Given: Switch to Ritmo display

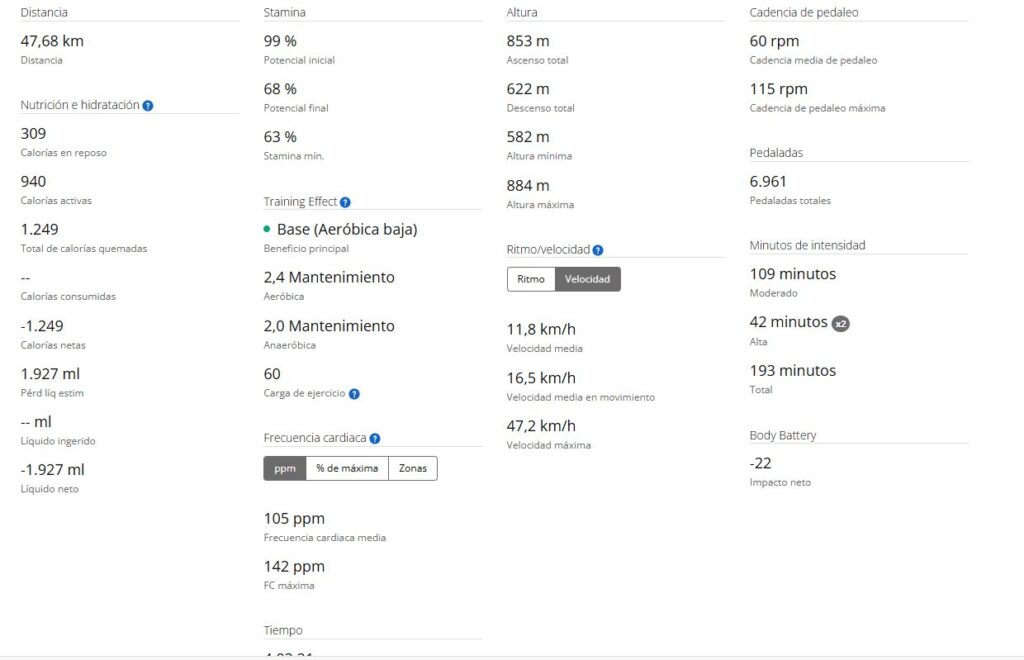Looking at the screenshot, I should [x=530, y=279].
